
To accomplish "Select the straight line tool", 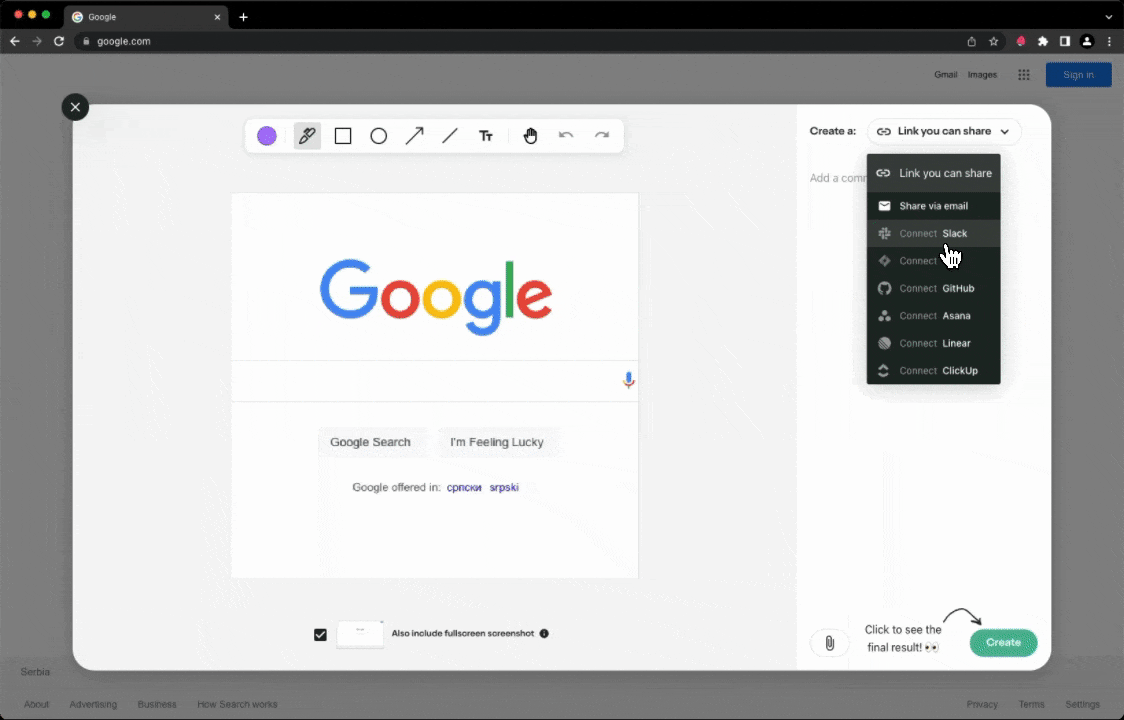I will (450, 136).
